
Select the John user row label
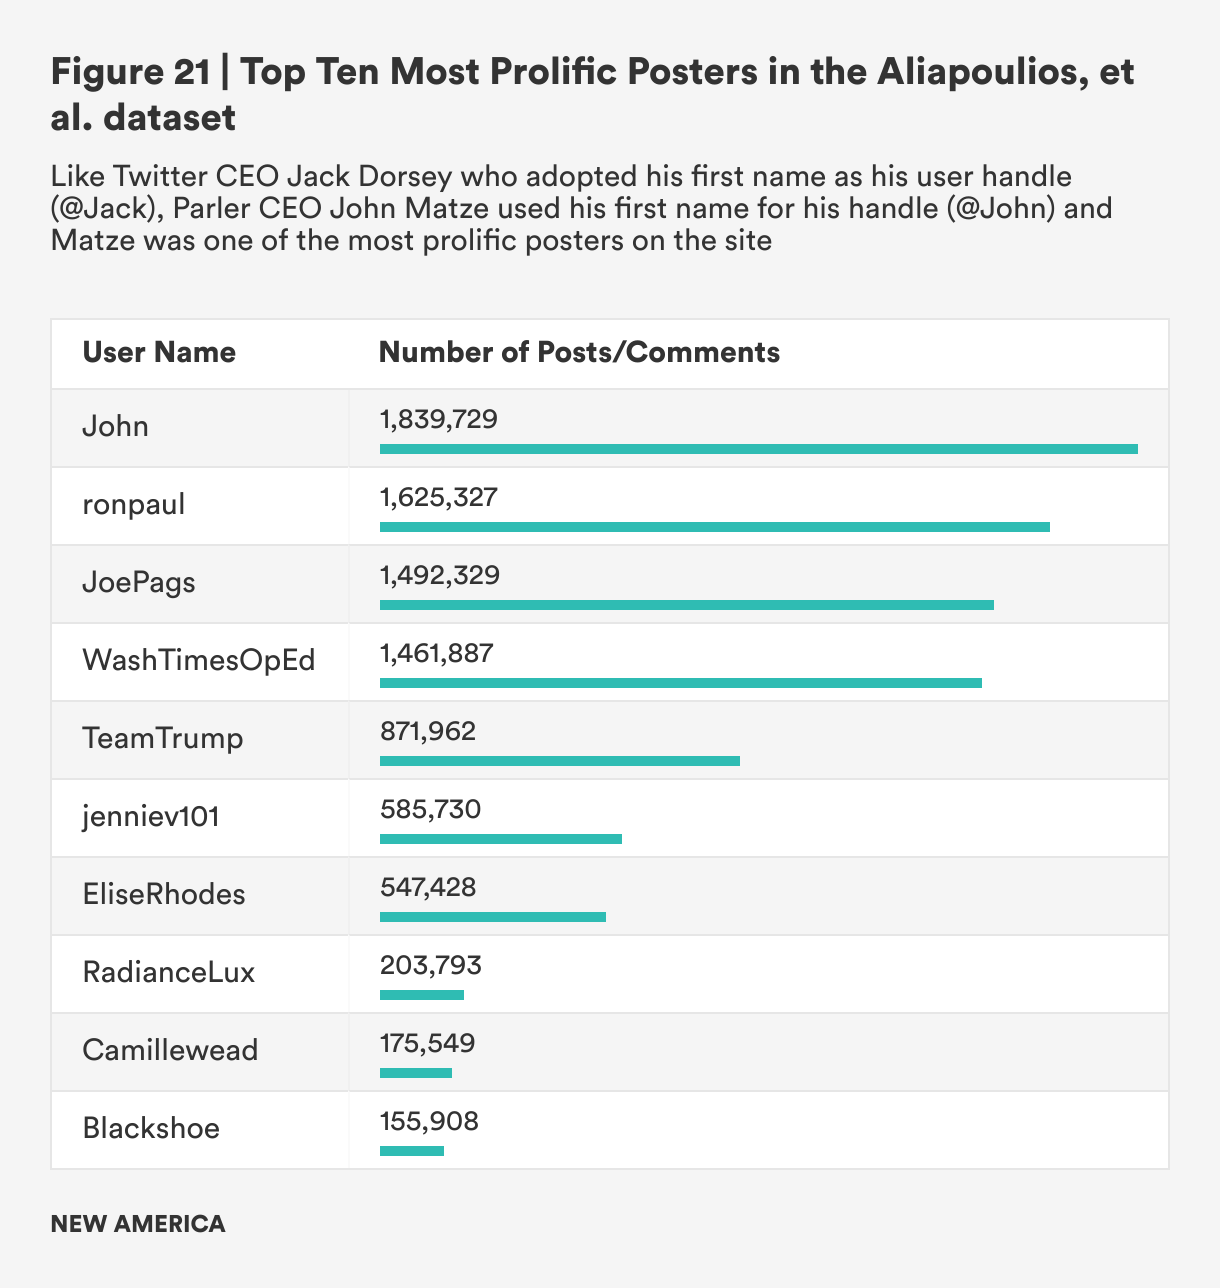coord(115,426)
